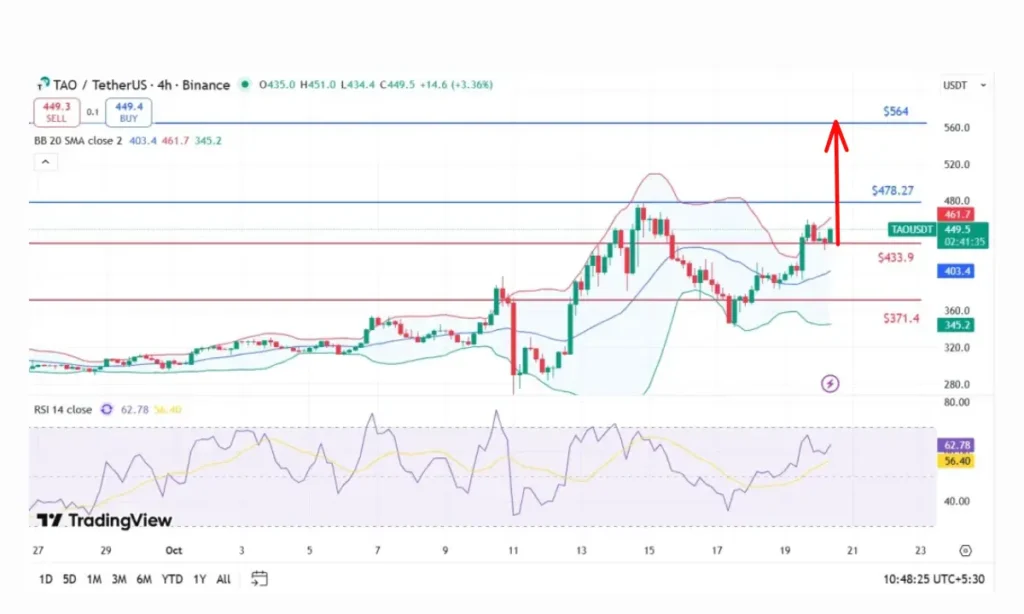Click the TAO symbol logo icon

(42, 85)
